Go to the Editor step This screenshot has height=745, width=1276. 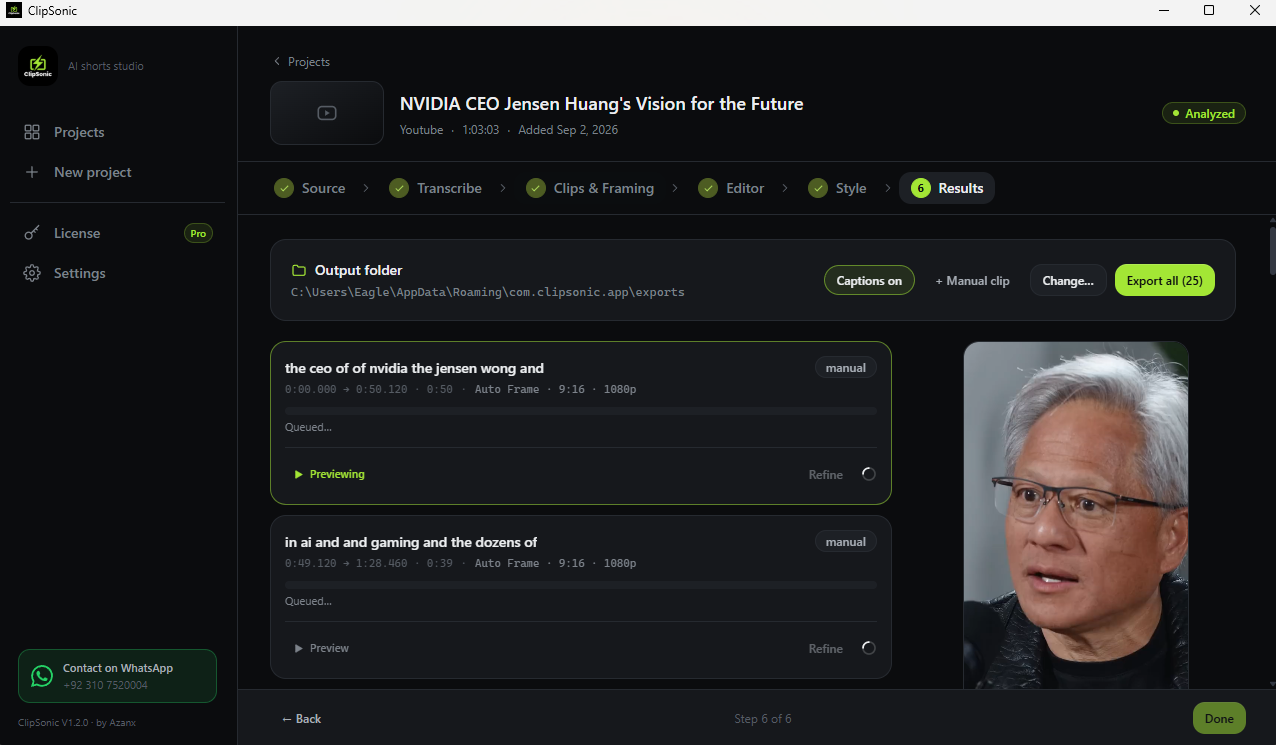[x=731, y=188]
